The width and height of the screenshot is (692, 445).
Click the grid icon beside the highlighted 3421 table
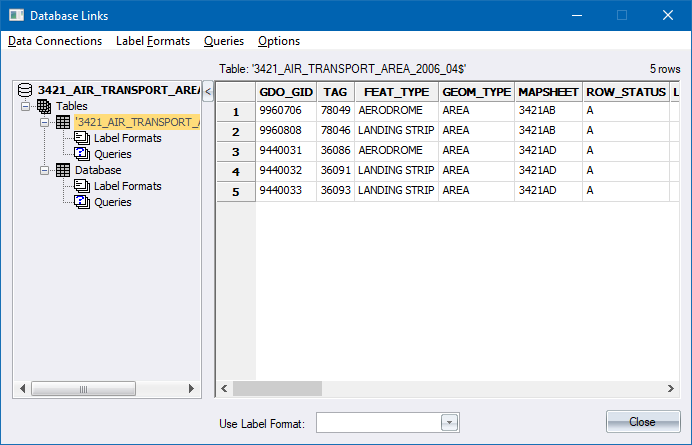[62, 122]
